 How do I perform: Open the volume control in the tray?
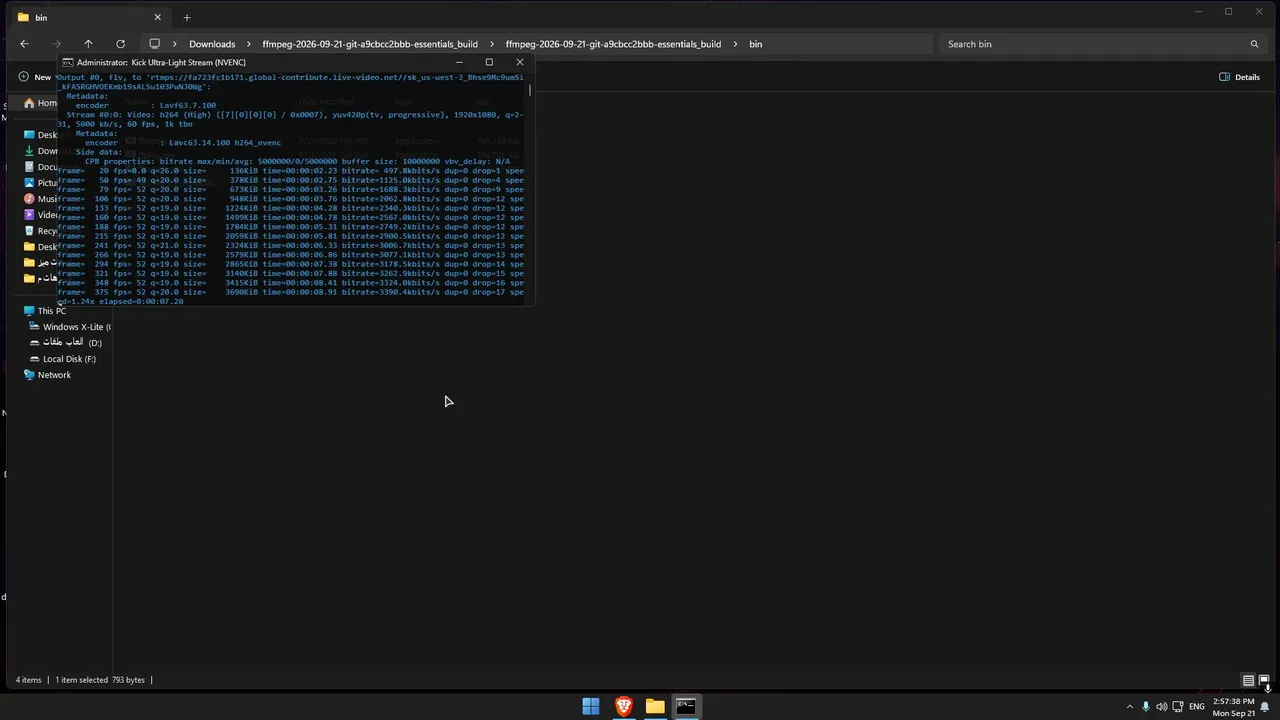1161,707
